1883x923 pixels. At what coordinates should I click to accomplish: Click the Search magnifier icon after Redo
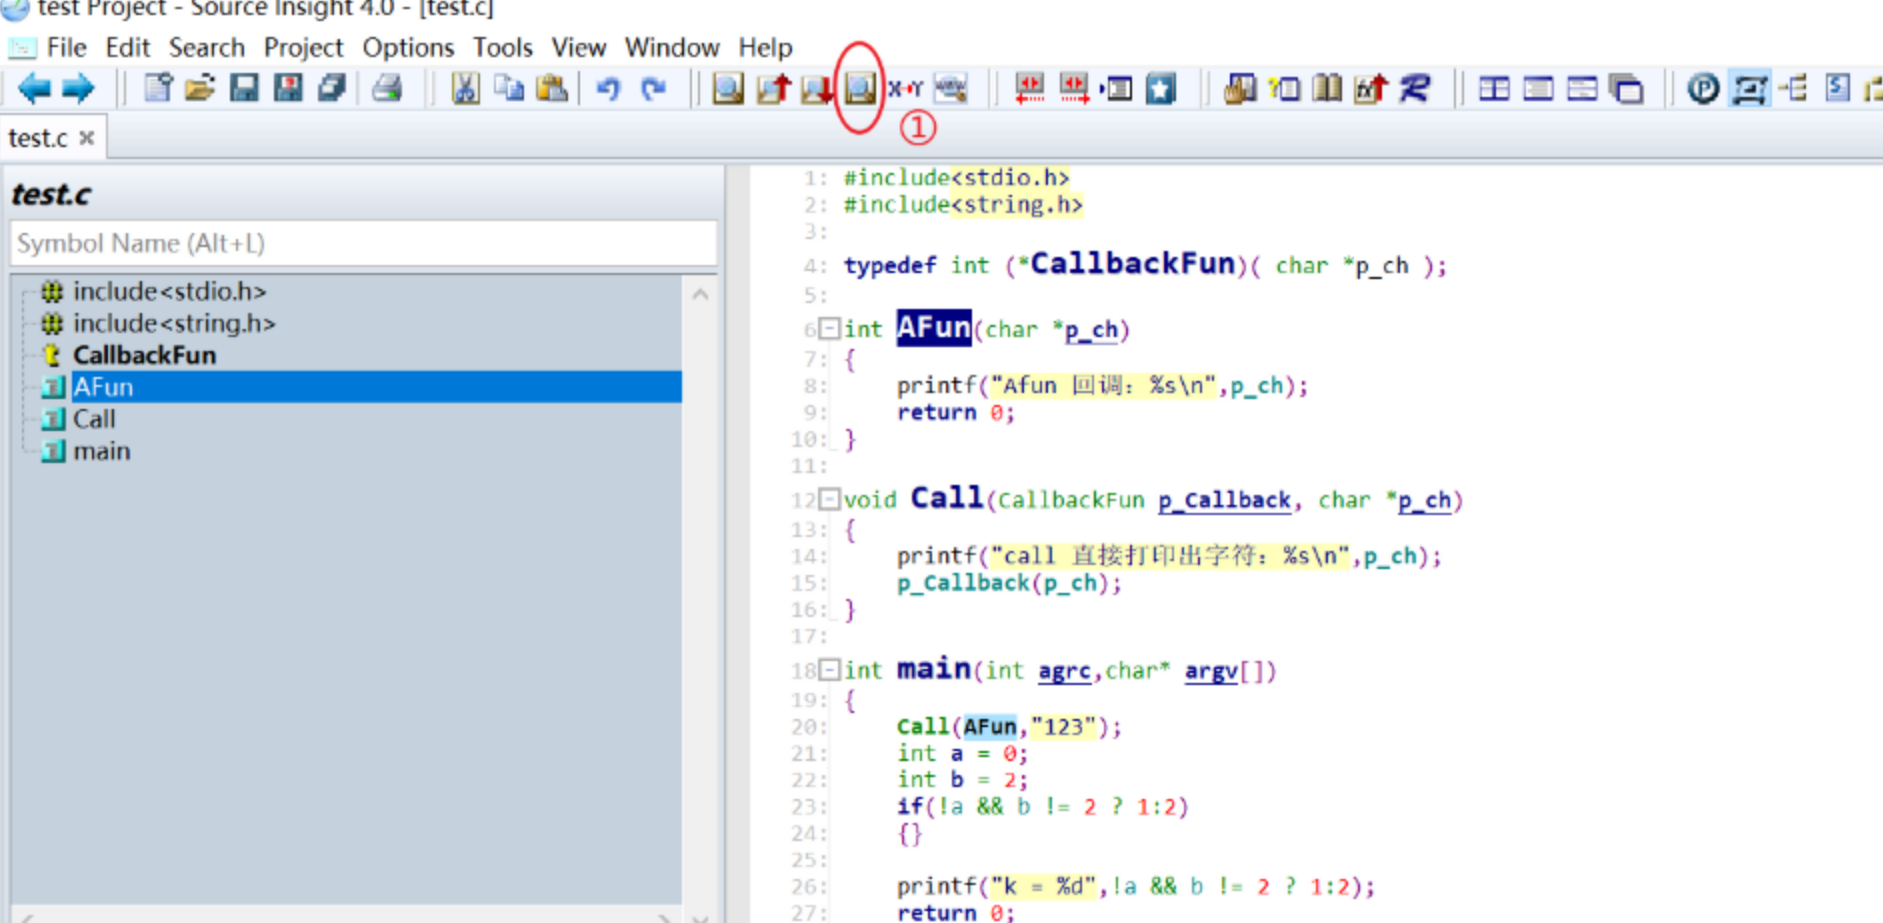tap(728, 89)
